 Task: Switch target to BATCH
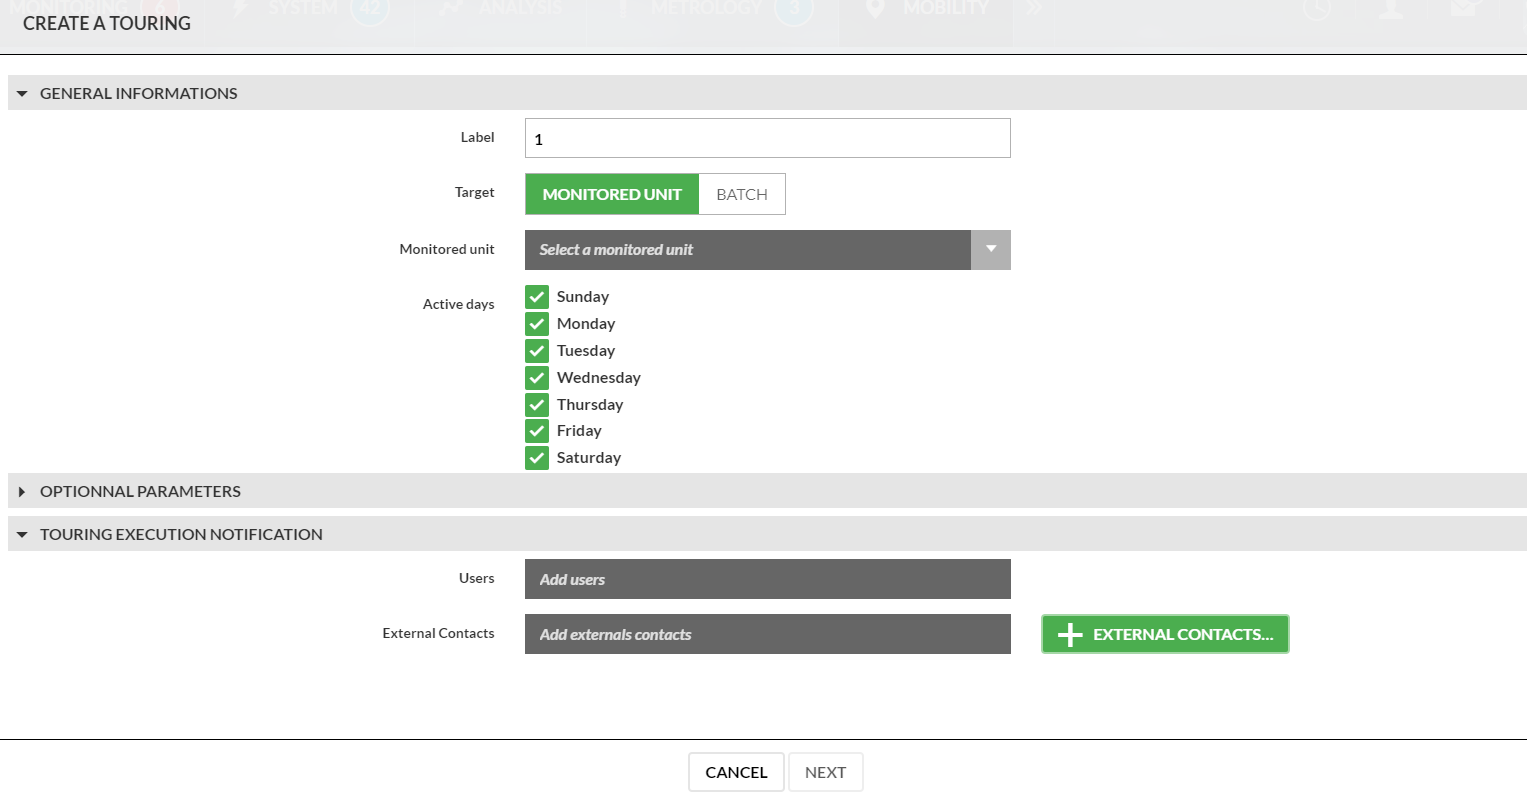point(742,194)
